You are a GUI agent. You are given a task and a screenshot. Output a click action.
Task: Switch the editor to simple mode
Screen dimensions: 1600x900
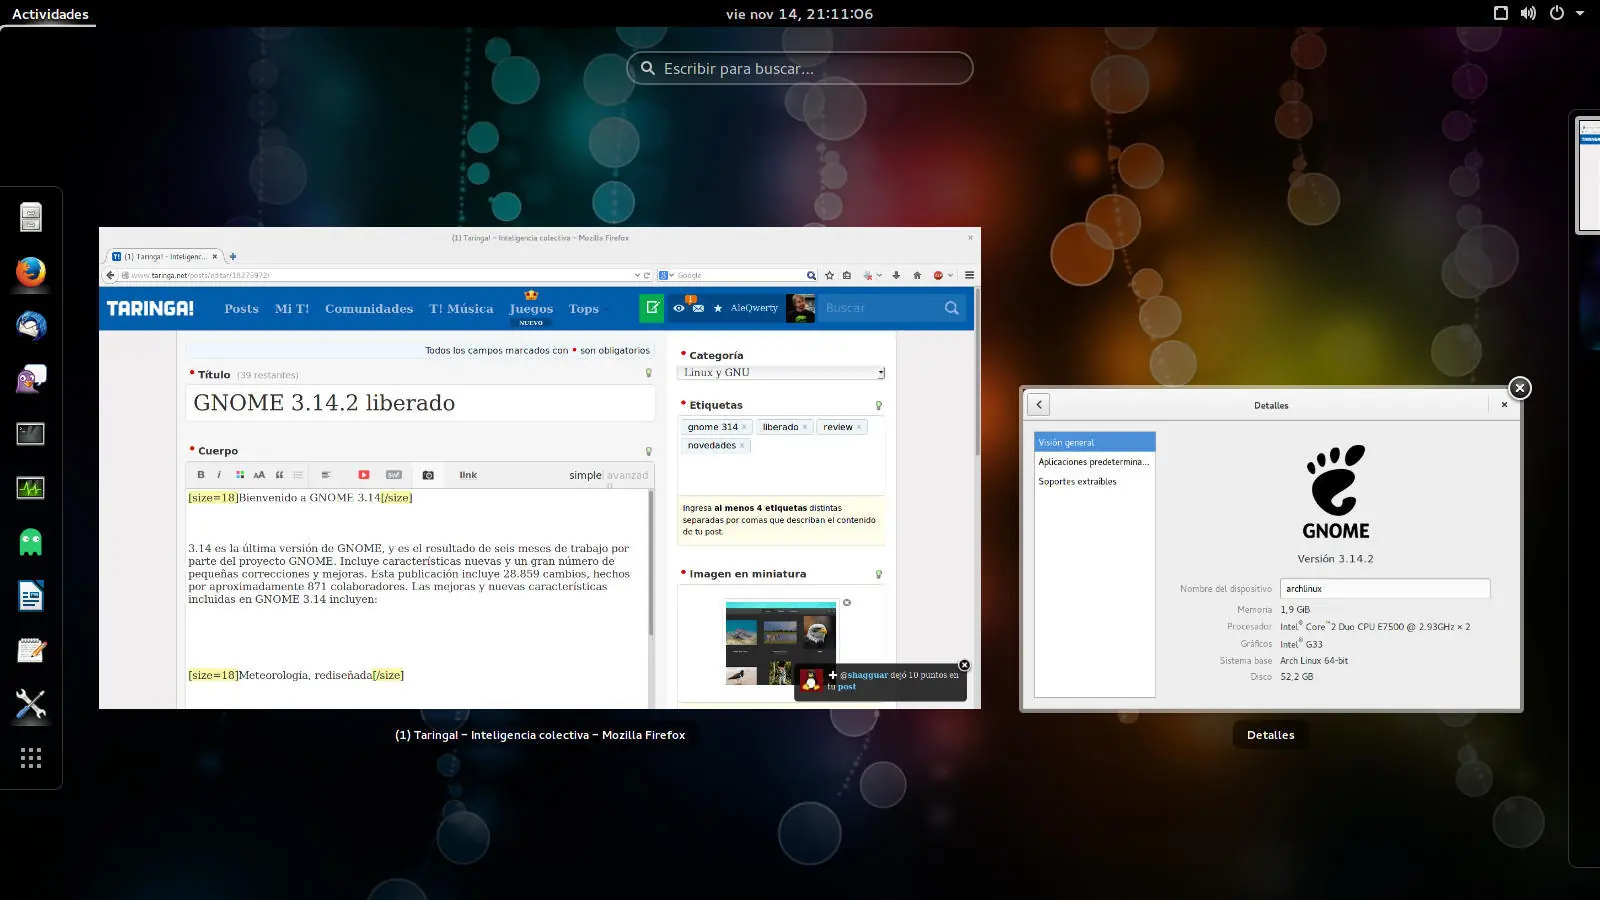[585, 475]
